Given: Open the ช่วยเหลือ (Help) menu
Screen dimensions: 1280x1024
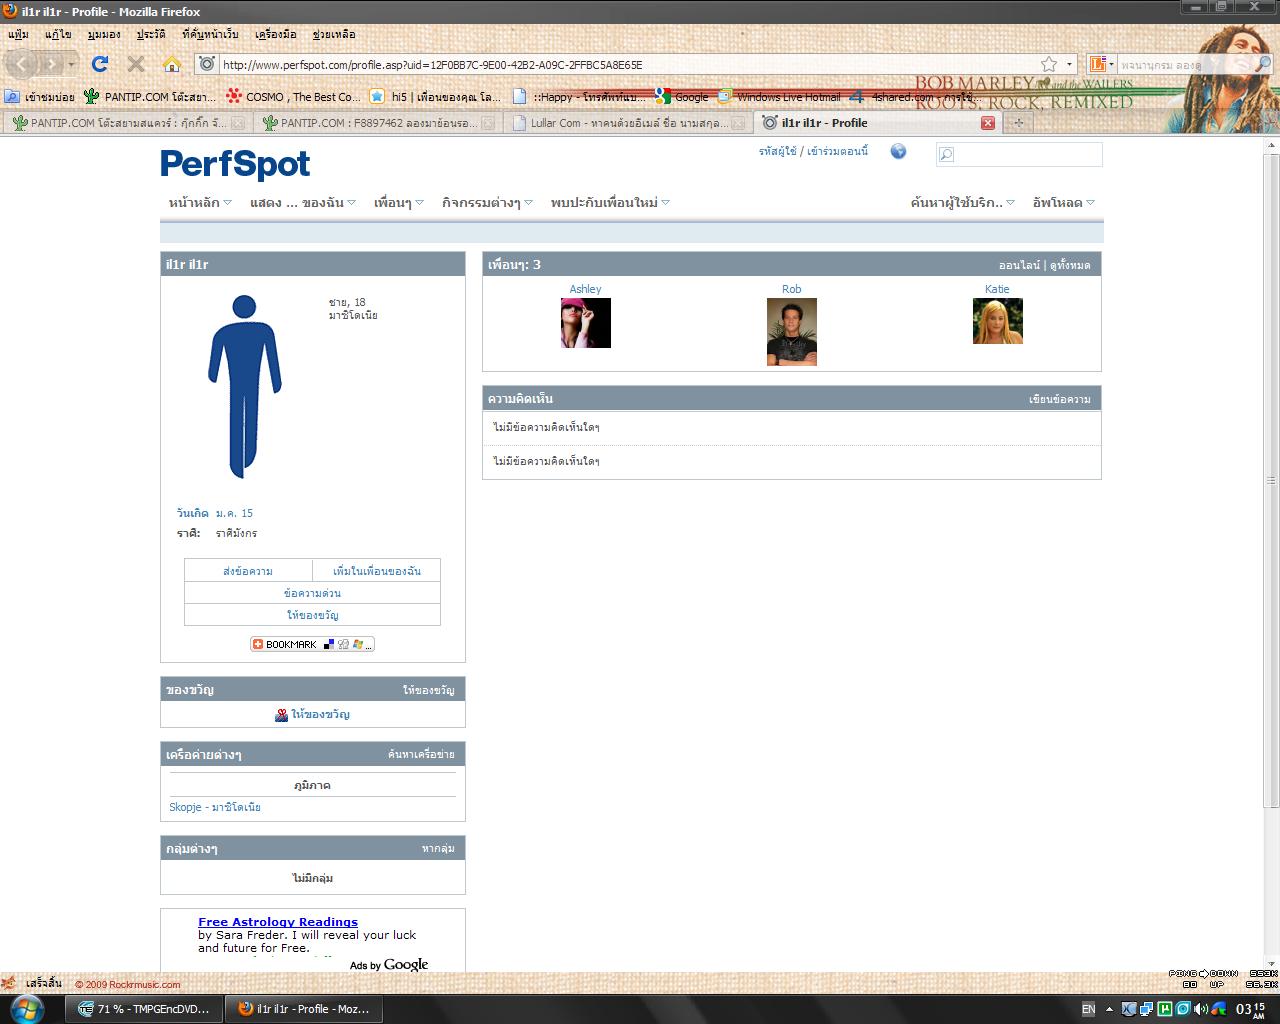Looking at the screenshot, I should tap(334, 34).
